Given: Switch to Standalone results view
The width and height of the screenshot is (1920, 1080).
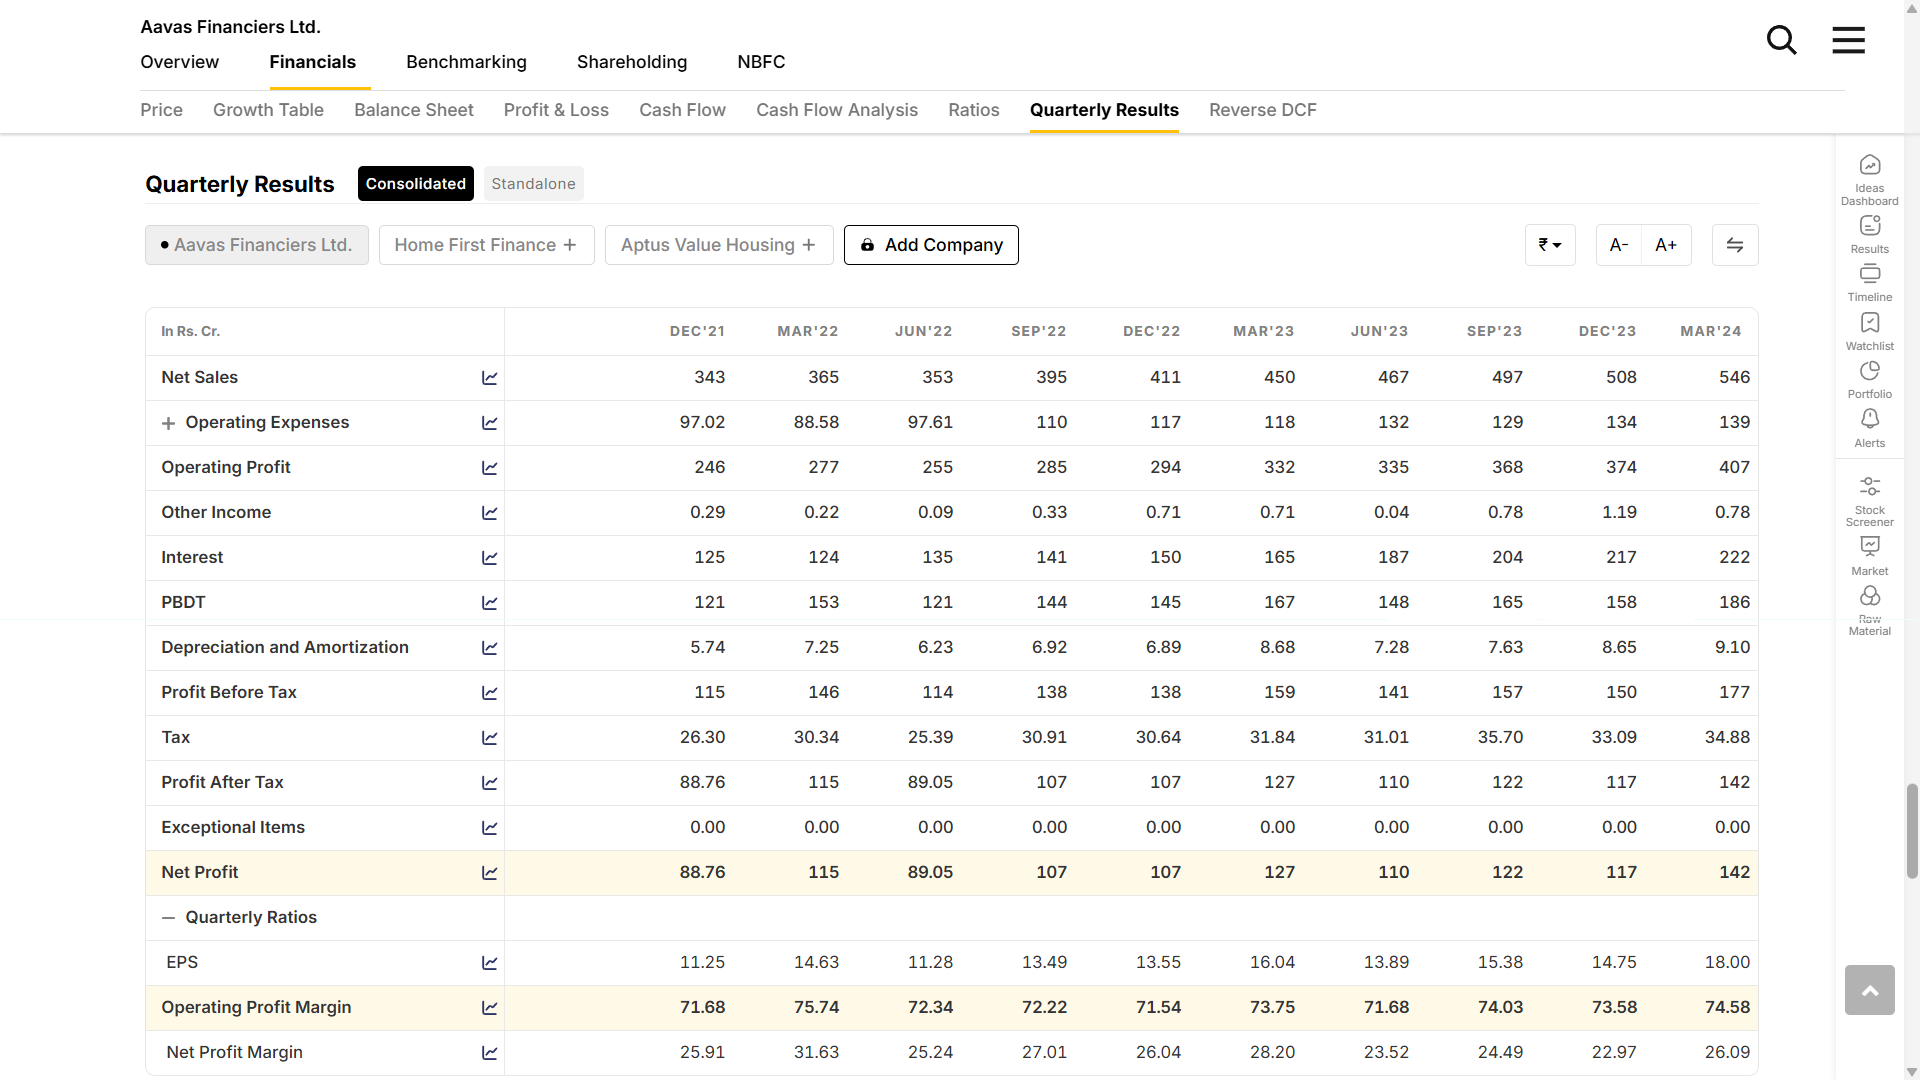Looking at the screenshot, I should 533,184.
